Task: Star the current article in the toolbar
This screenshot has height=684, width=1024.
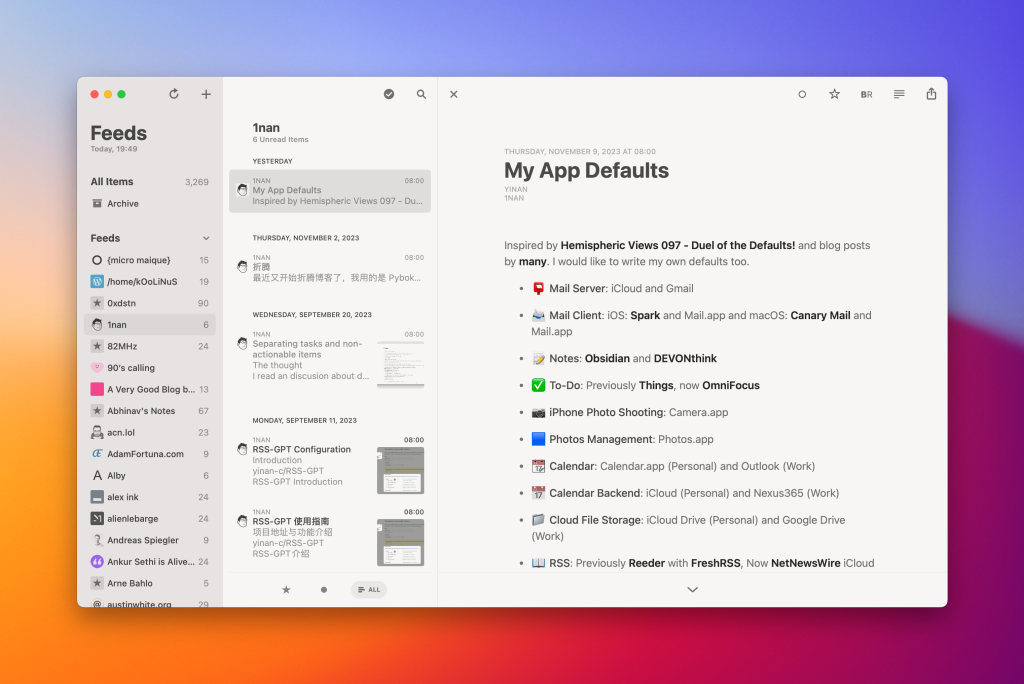Action: (x=834, y=93)
